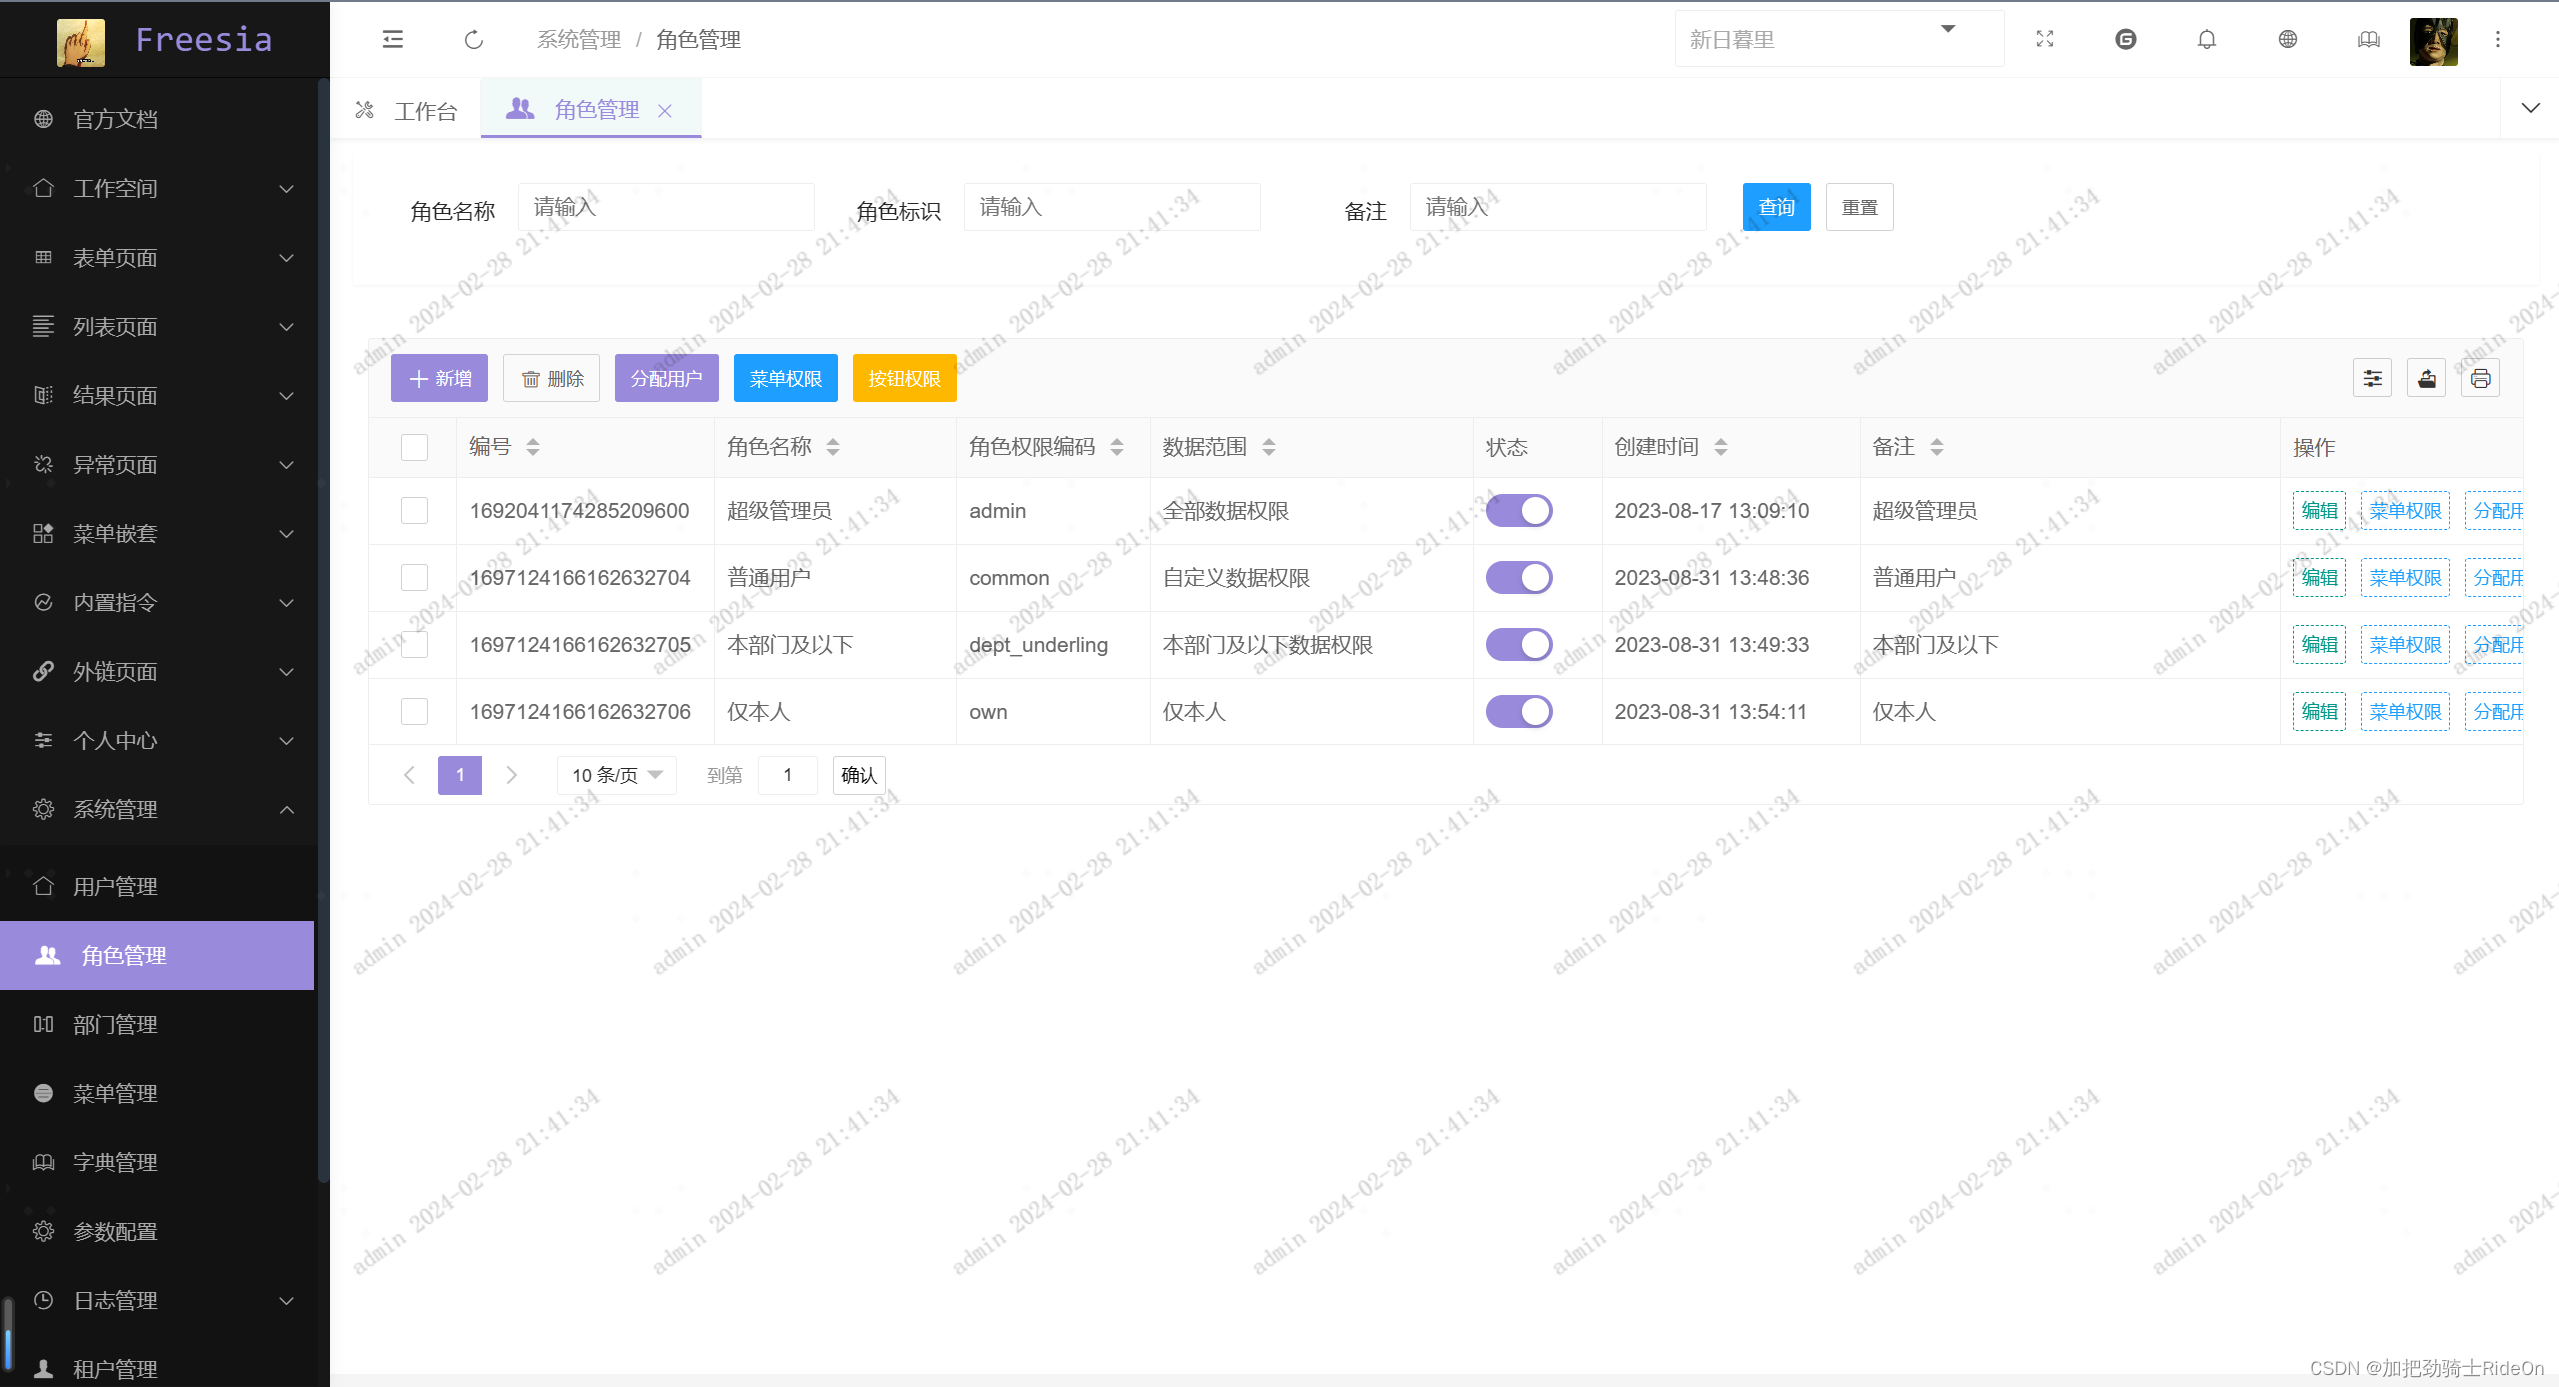This screenshot has width=2559, height=1387.
Task: Open 字典管理 in the sidebar
Action: pyautogui.click(x=158, y=1162)
